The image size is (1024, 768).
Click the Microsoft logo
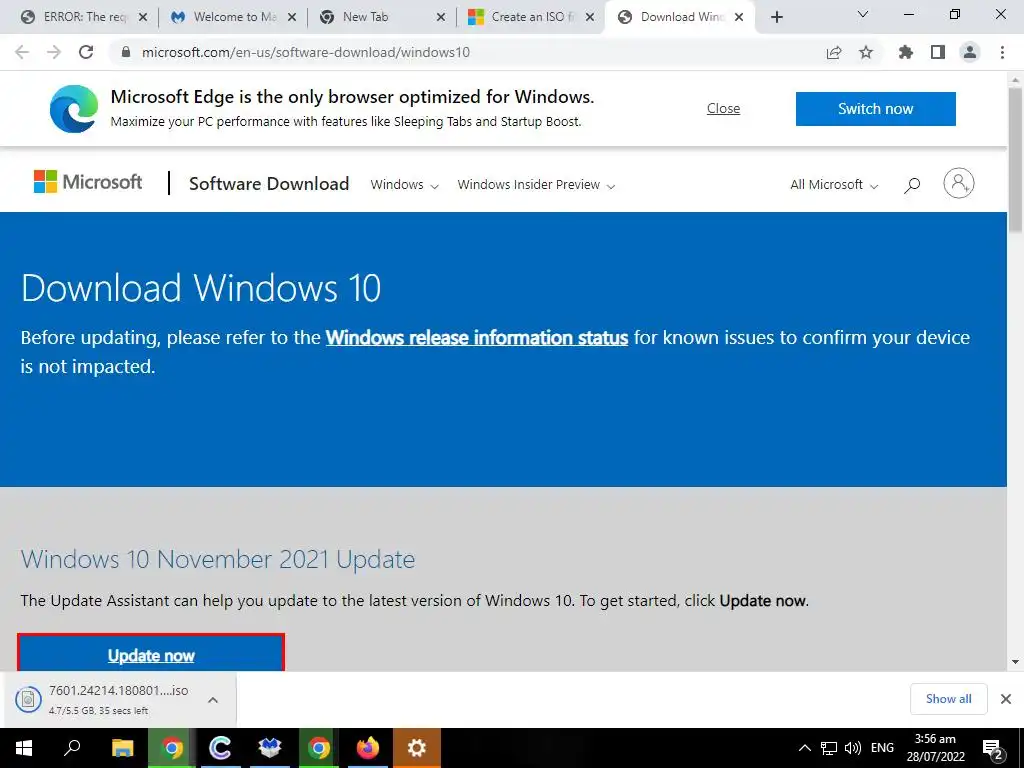(x=88, y=182)
